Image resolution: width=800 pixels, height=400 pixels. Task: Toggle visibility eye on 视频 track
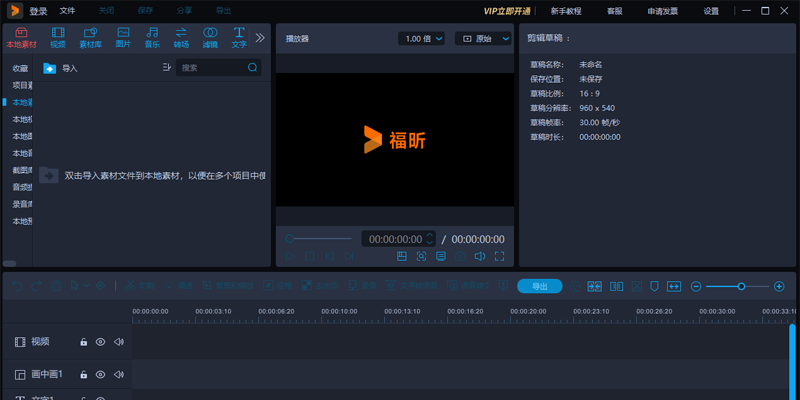point(101,342)
